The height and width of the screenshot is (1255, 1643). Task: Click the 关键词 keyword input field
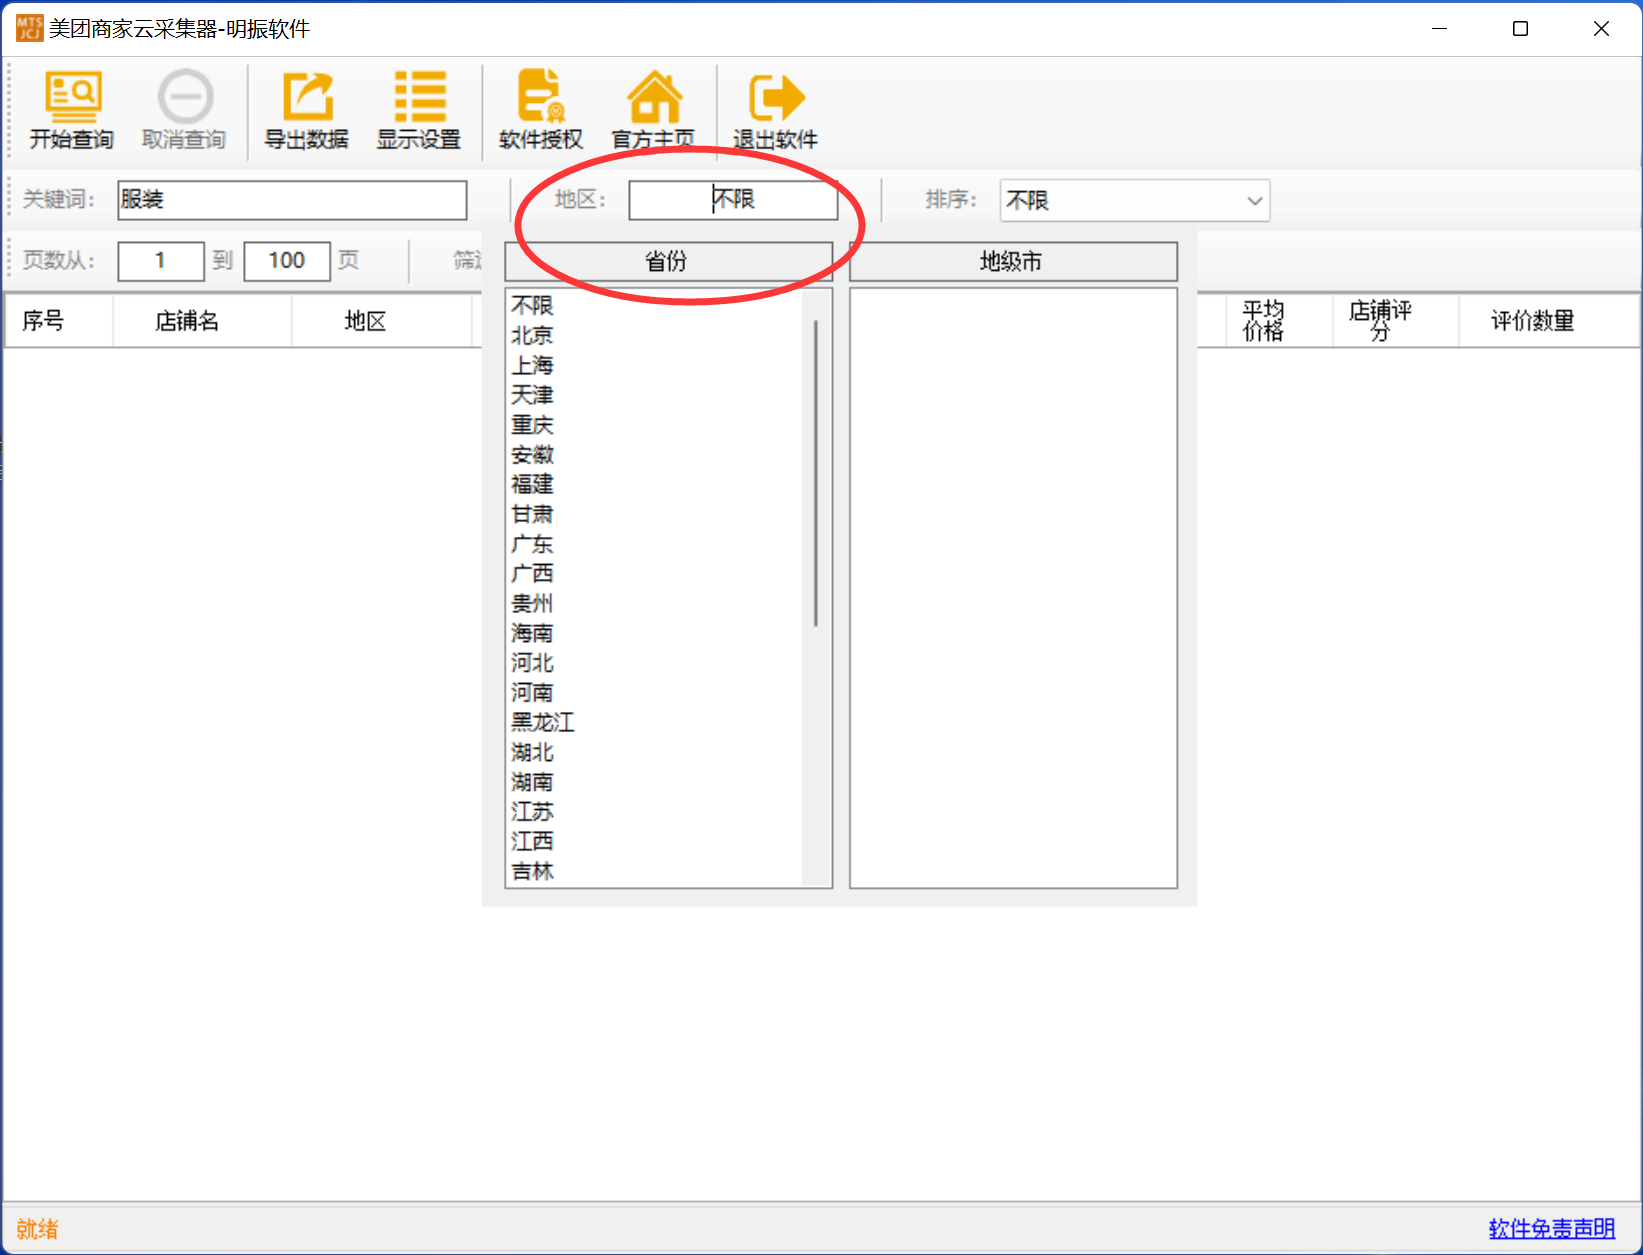tap(292, 200)
